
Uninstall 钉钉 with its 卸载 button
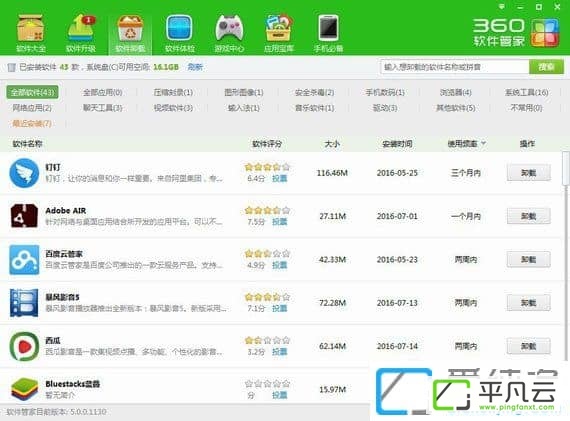[x=529, y=173]
